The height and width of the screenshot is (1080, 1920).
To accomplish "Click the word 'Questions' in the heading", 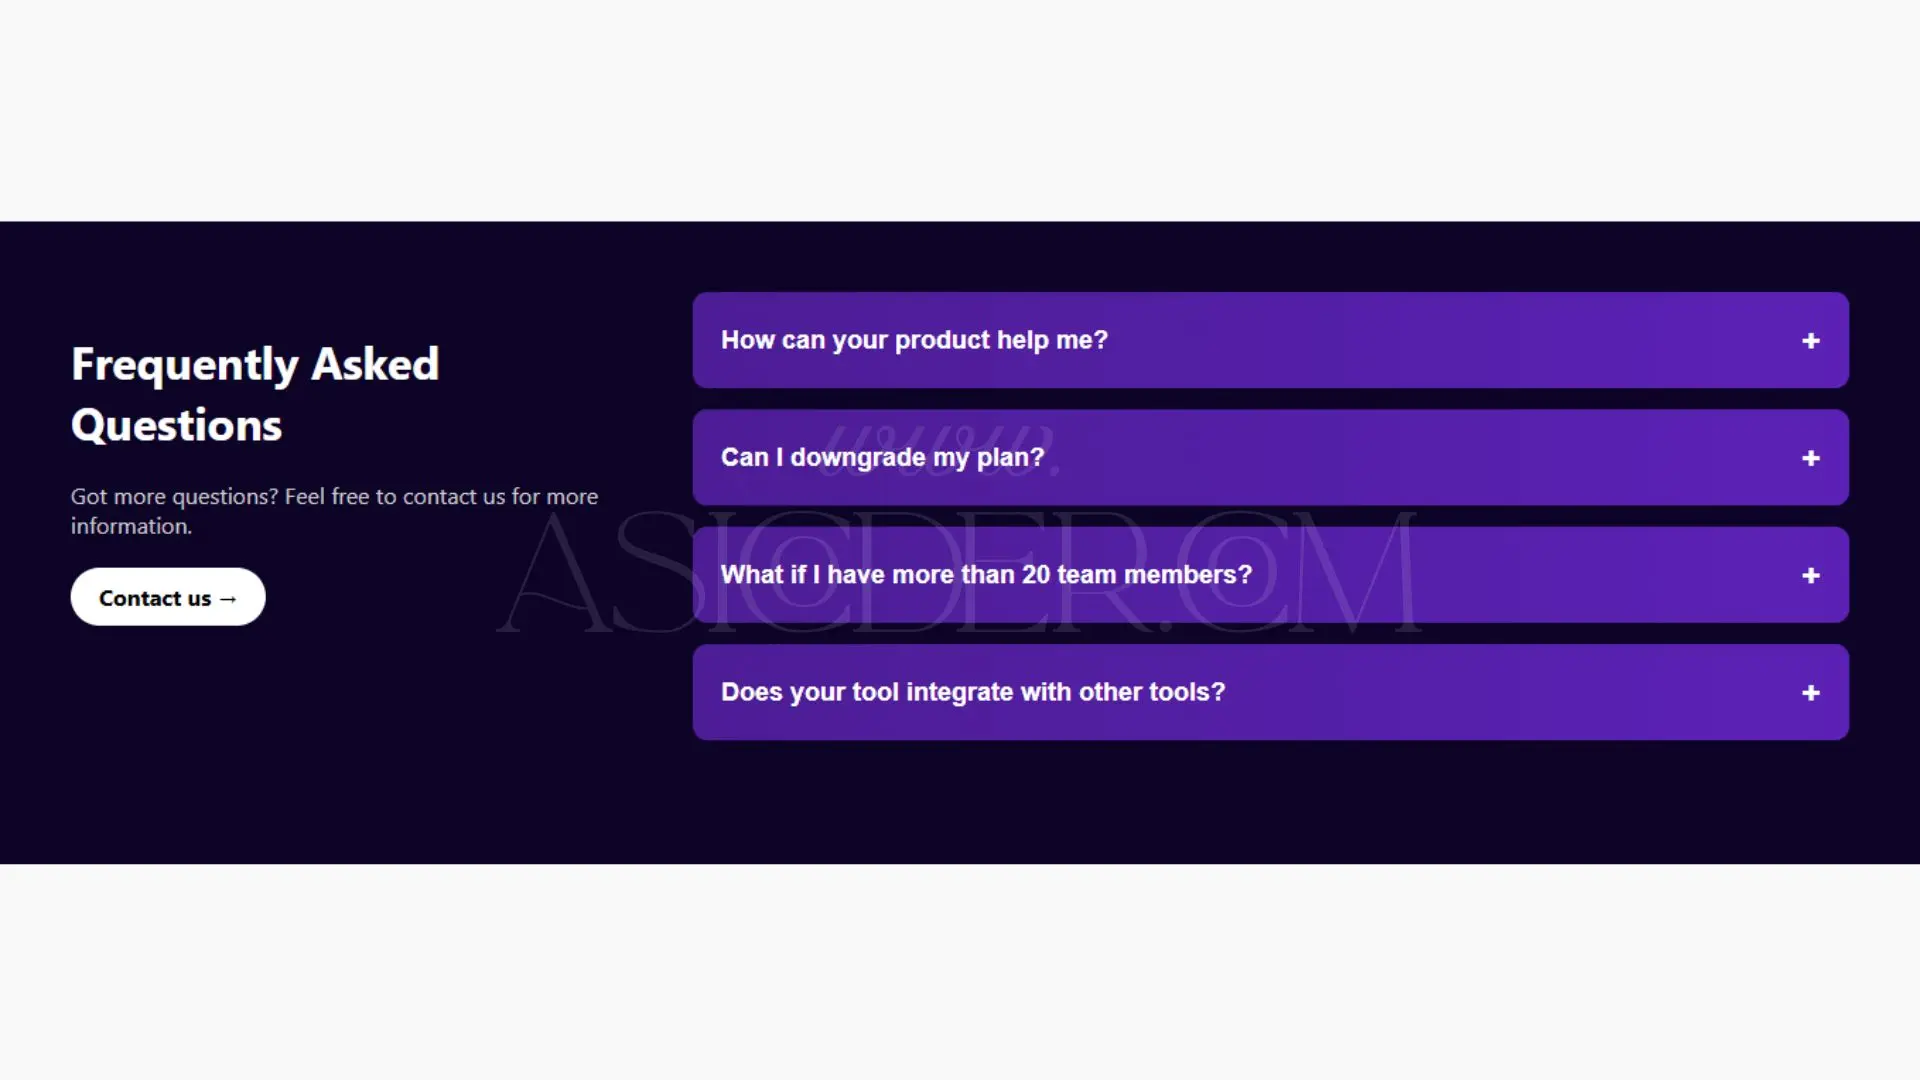I will pos(176,425).
